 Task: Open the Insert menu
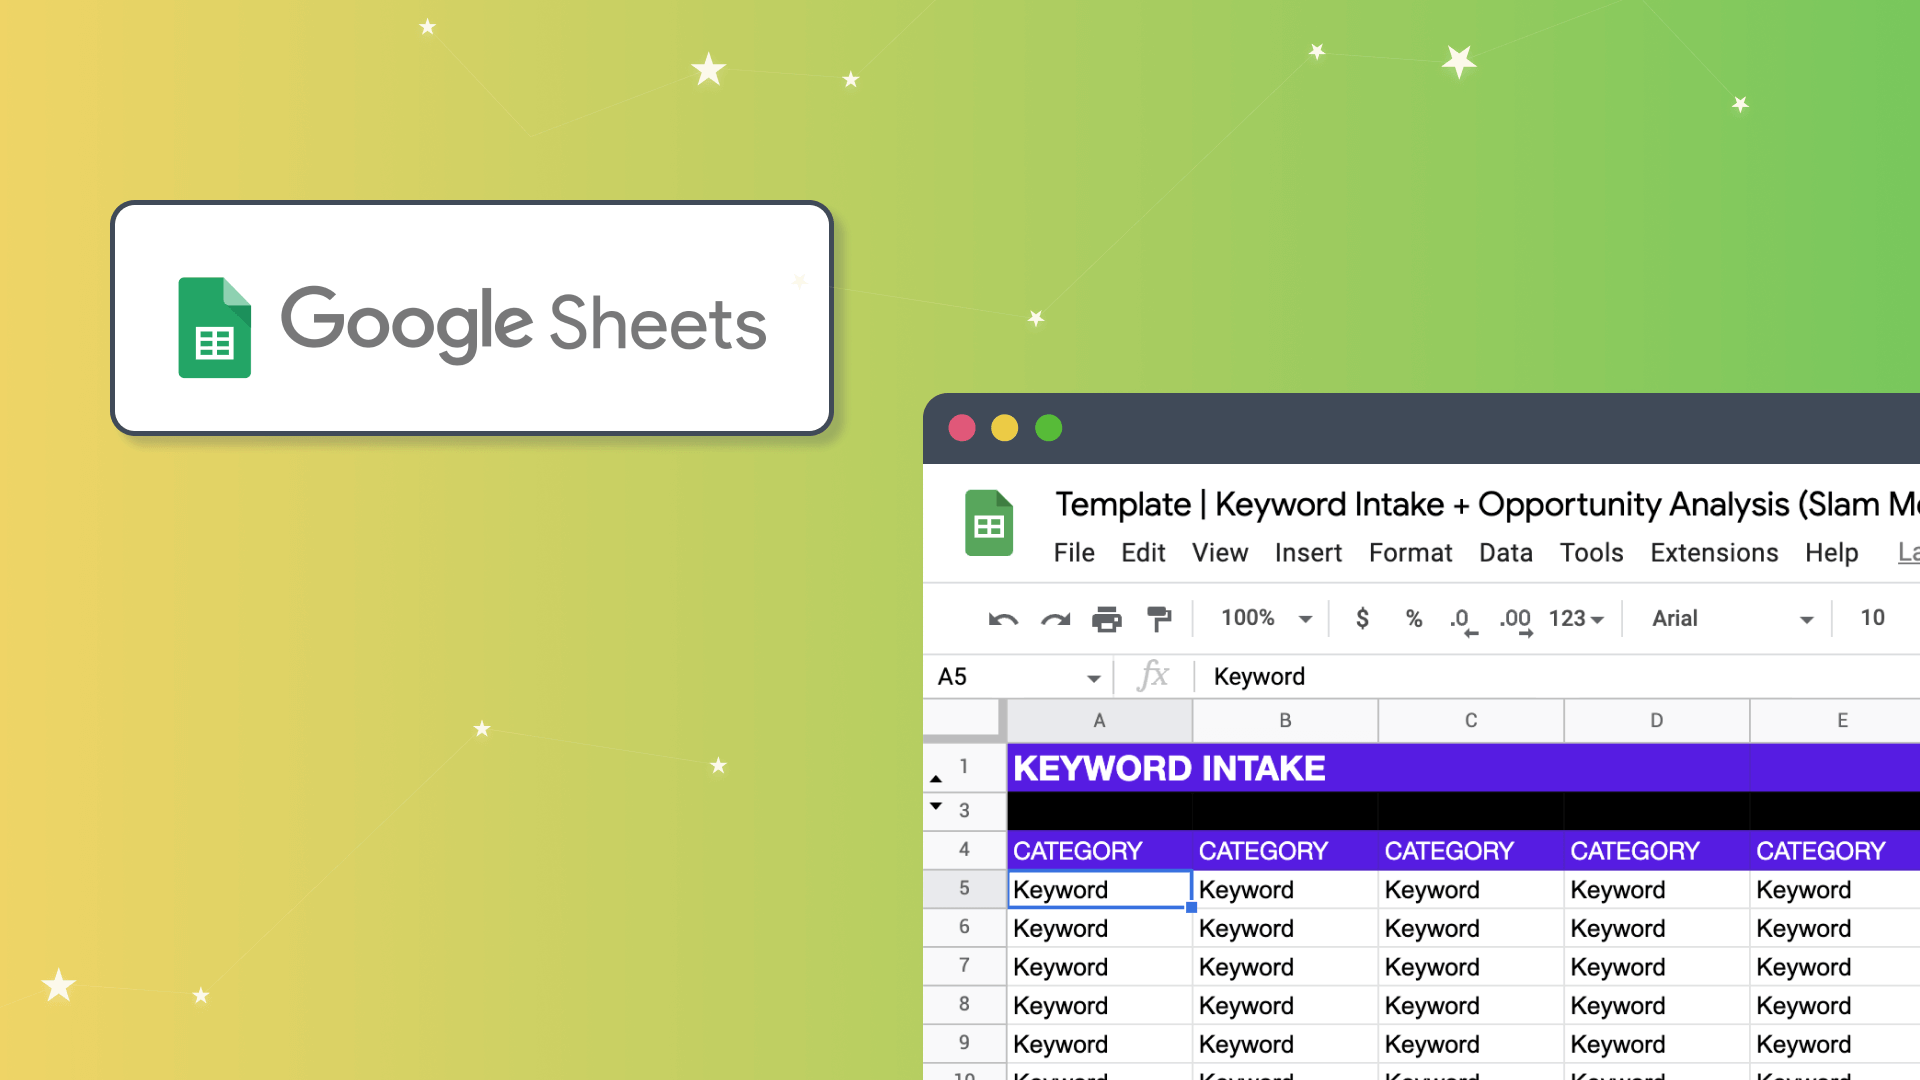[x=1308, y=553]
